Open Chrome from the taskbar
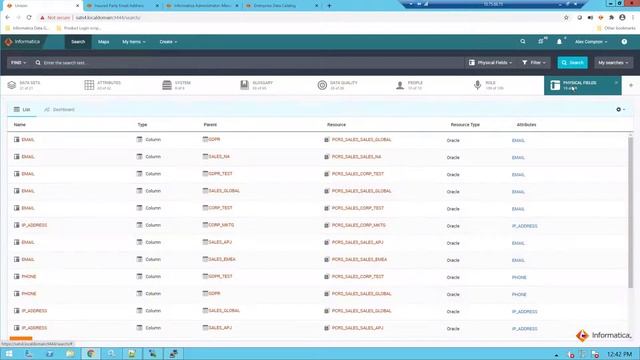The width and height of the screenshot is (640, 360). [91, 354]
